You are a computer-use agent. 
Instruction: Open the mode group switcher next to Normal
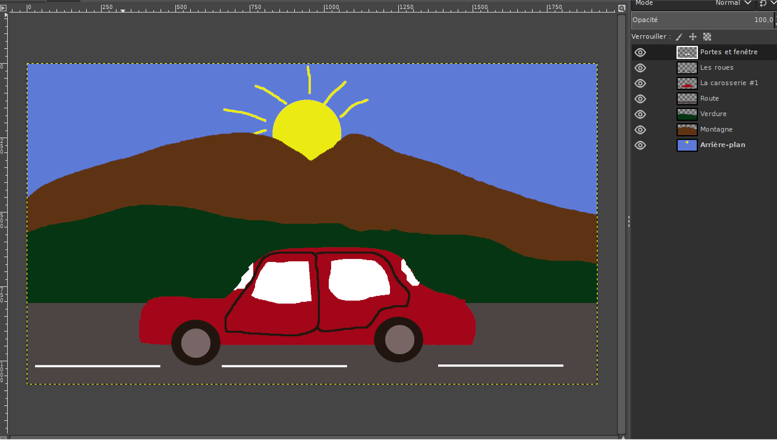tap(764, 4)
